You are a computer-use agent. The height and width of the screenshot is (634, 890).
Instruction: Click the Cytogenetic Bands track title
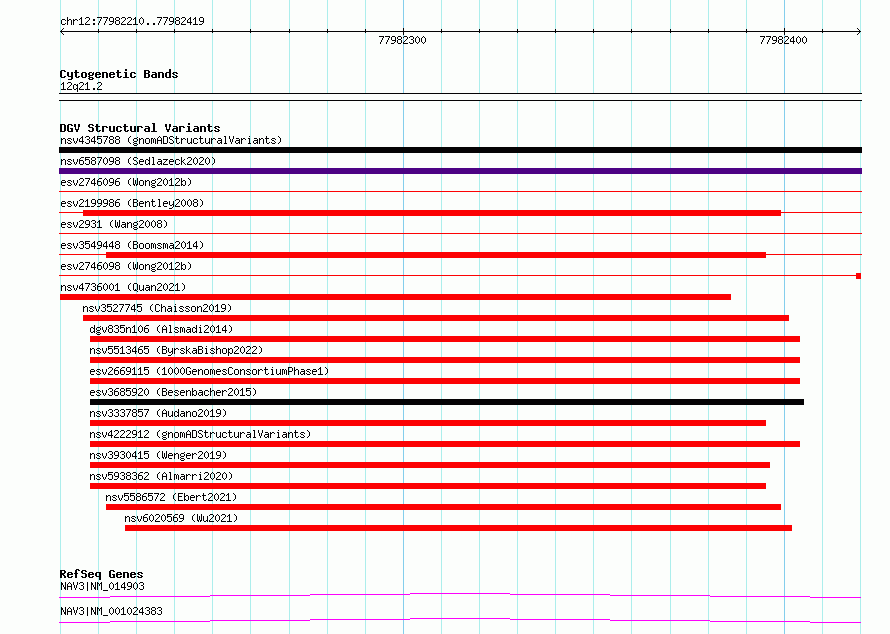click(x=119, y=74)
